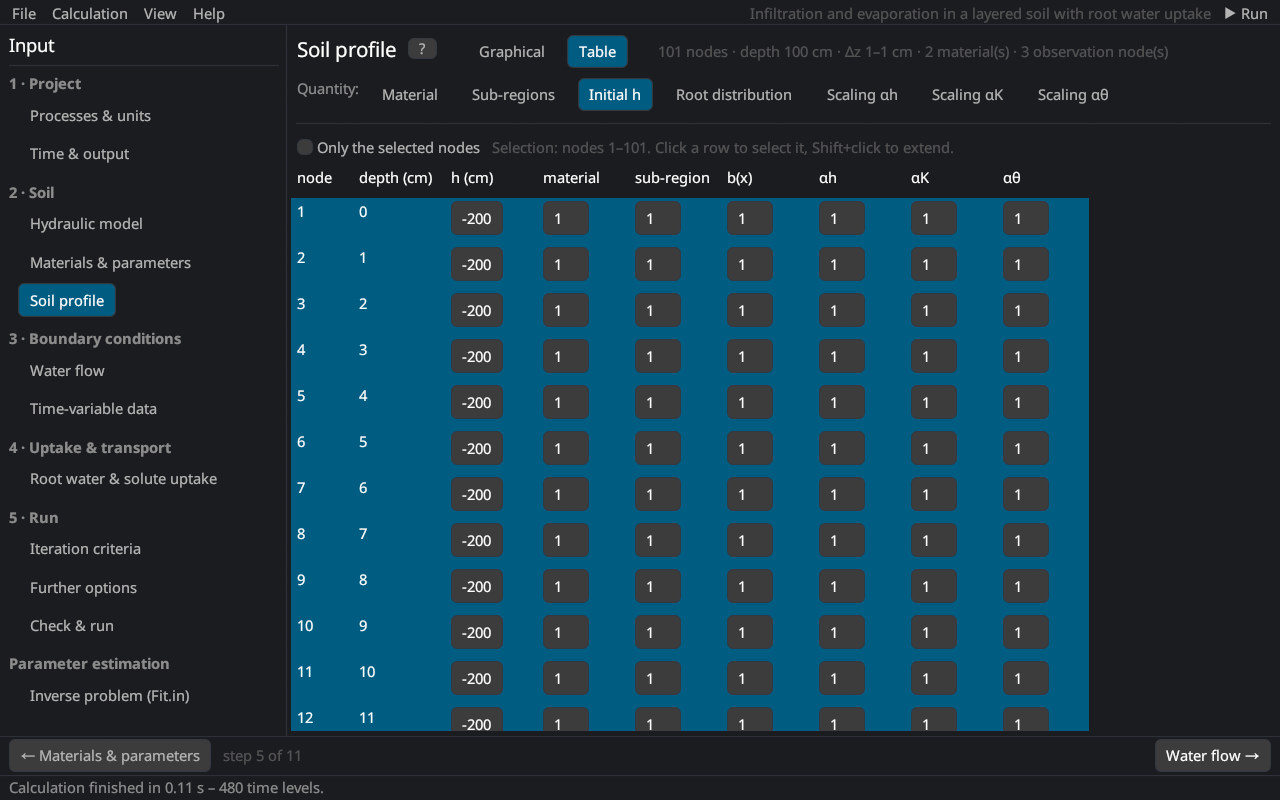Click the material field of node 5
The height and width of the screenshot is (800, 1280).
tap(566, 402)
